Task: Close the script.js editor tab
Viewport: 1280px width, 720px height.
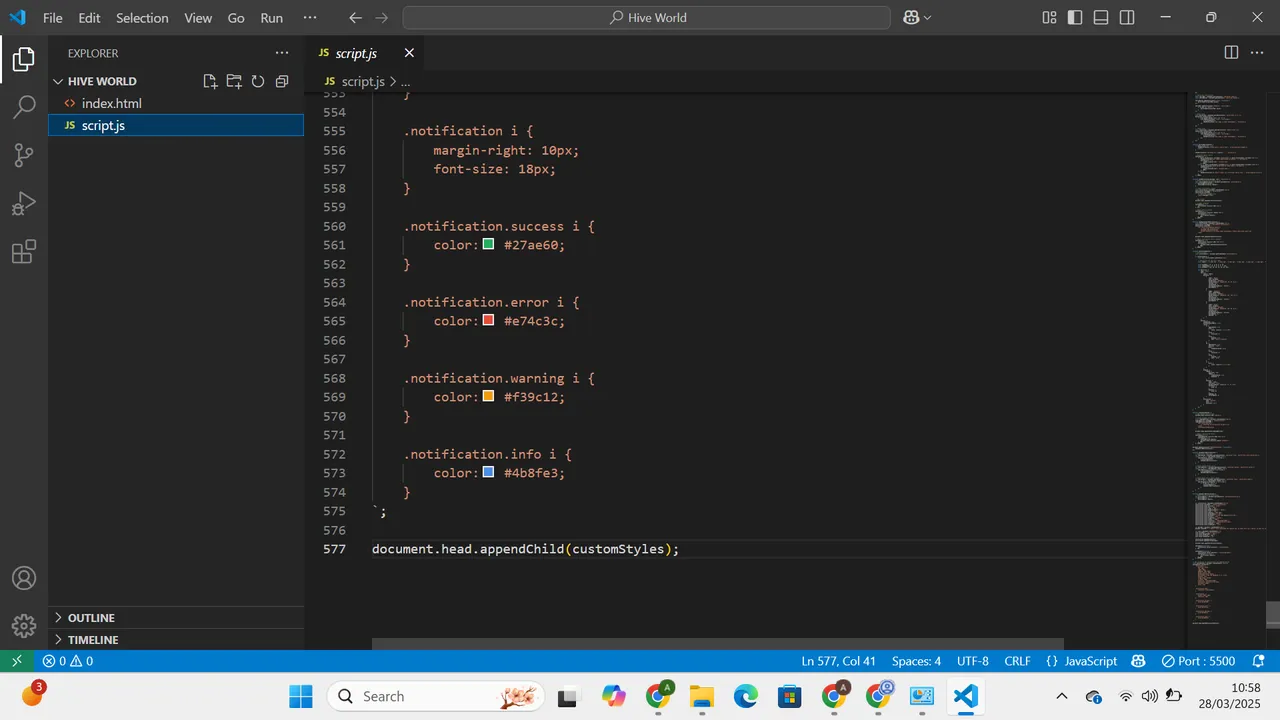Action: (409, 53)
